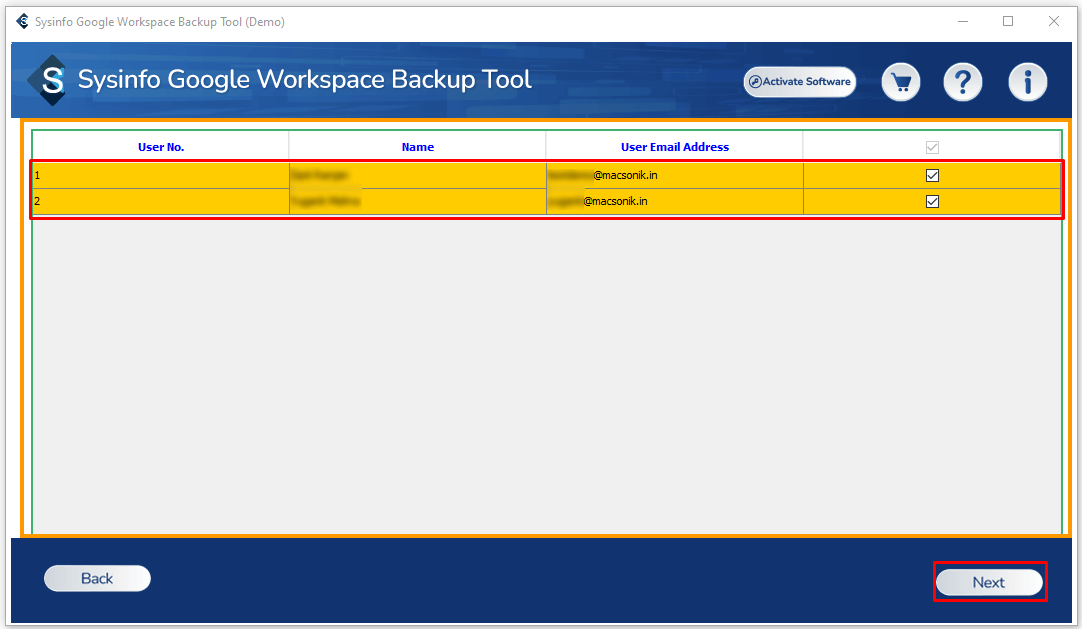Screen dimensions: 1082x629
Task: Select the second row's macsonik.in email cell
Action: tap(674, 201)
